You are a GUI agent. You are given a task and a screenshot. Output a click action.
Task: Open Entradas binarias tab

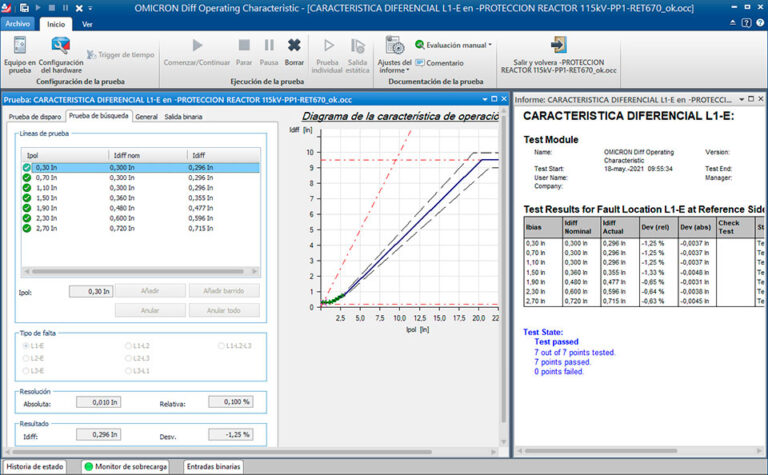[214, 467]
